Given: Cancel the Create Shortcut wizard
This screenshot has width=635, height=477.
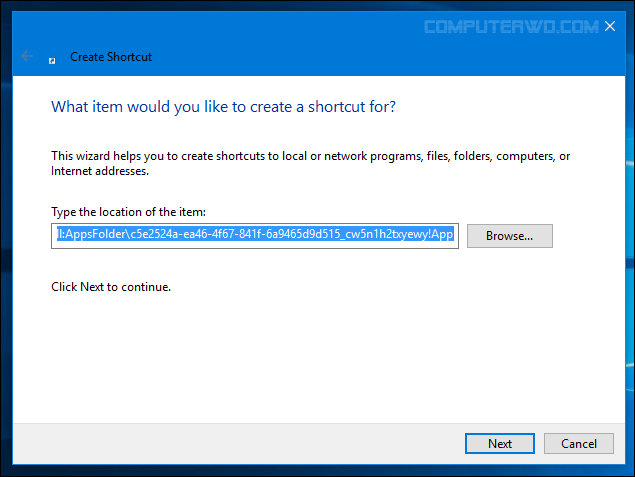Looking at the screenshot, I should [x=579, y=443].
